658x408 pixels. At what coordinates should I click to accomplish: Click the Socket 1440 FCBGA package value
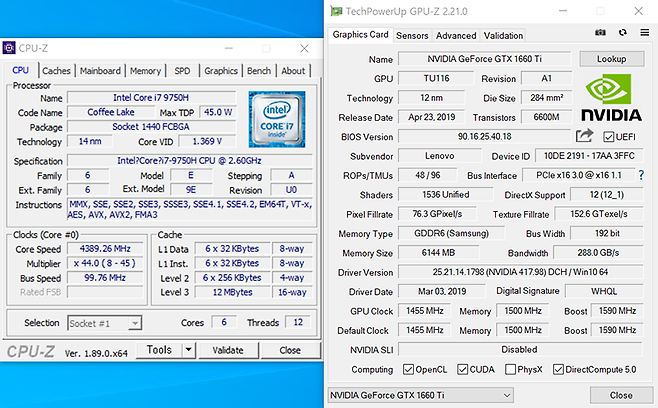151,126
